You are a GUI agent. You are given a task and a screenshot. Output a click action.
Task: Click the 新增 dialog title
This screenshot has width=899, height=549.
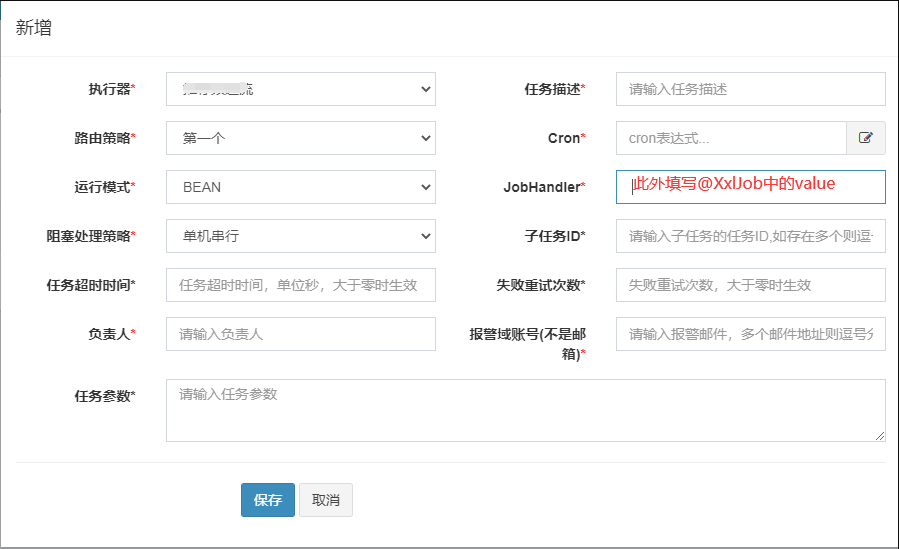click(x=34, y=28)
